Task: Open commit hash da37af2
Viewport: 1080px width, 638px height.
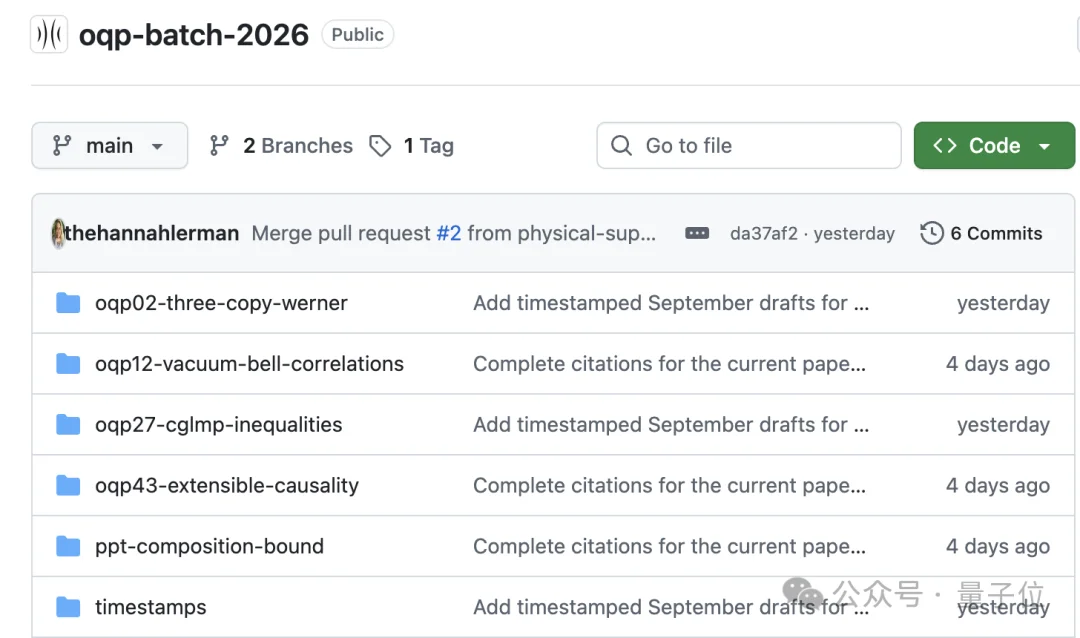Action: [x=763, y=234]
